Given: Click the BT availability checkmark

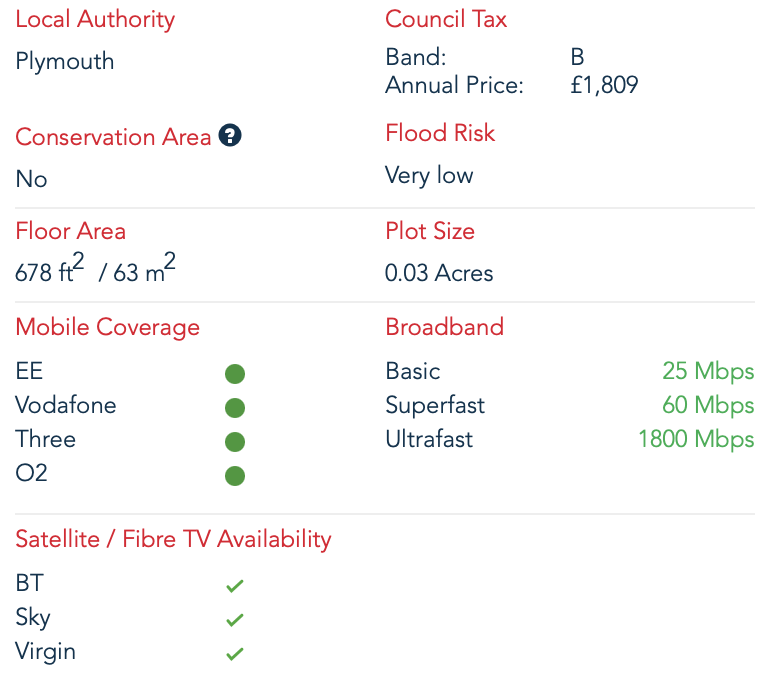Looking at the screenshot, I should tap(235, 586).
